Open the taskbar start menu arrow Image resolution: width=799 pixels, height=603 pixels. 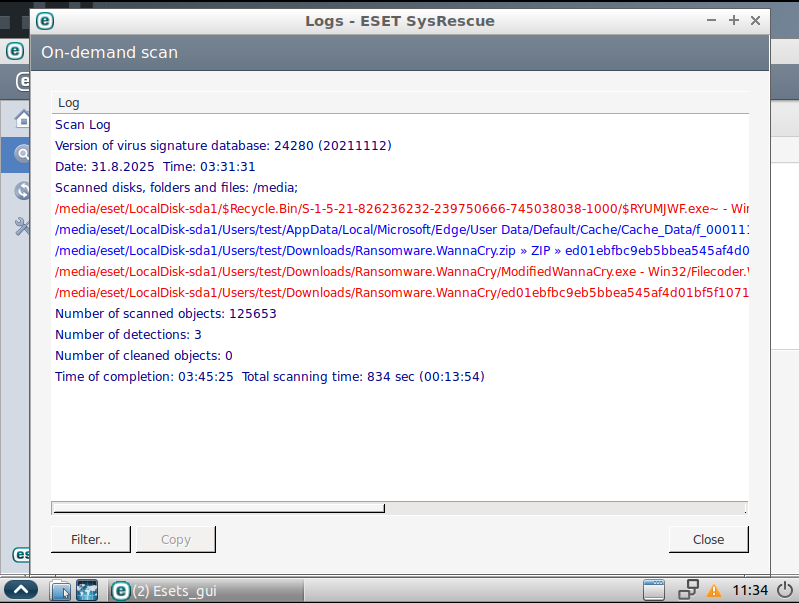[21, 590]
